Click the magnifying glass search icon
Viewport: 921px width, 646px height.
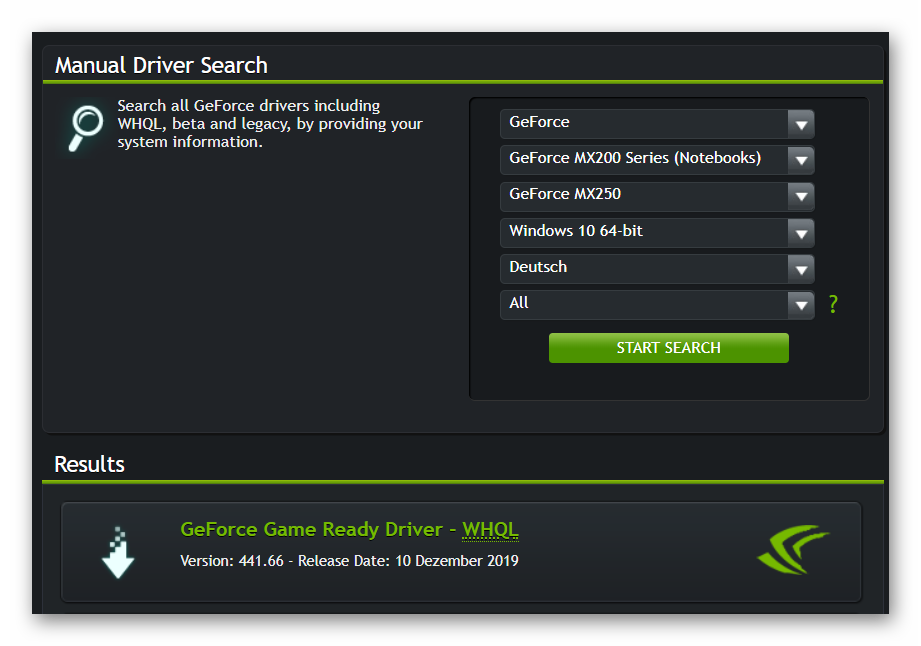86,128
